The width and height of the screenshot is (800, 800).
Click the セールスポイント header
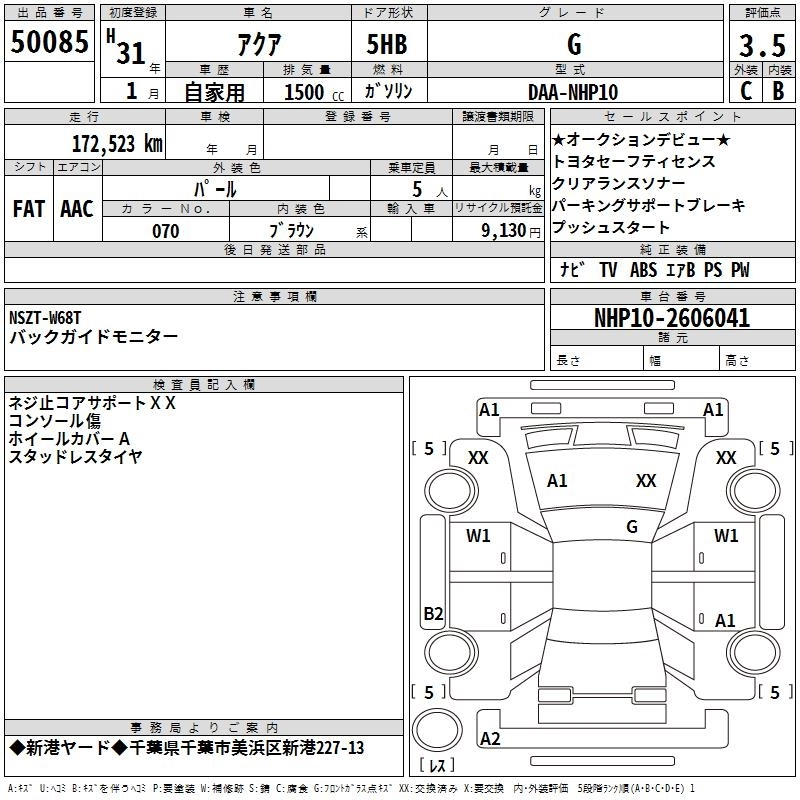[673, 116]
